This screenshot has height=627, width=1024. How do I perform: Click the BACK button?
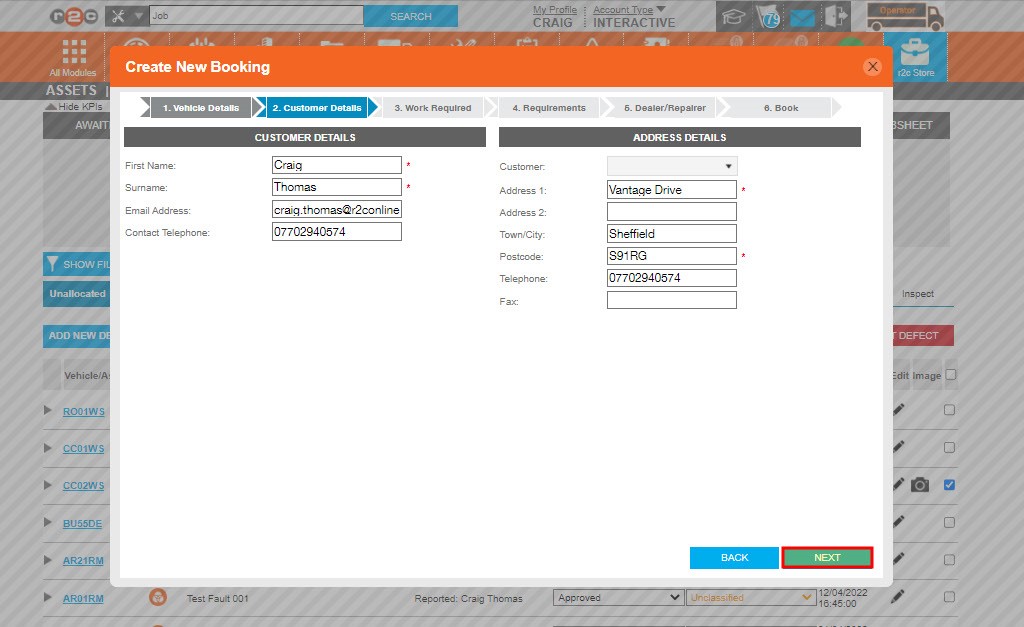coord(734,558)
